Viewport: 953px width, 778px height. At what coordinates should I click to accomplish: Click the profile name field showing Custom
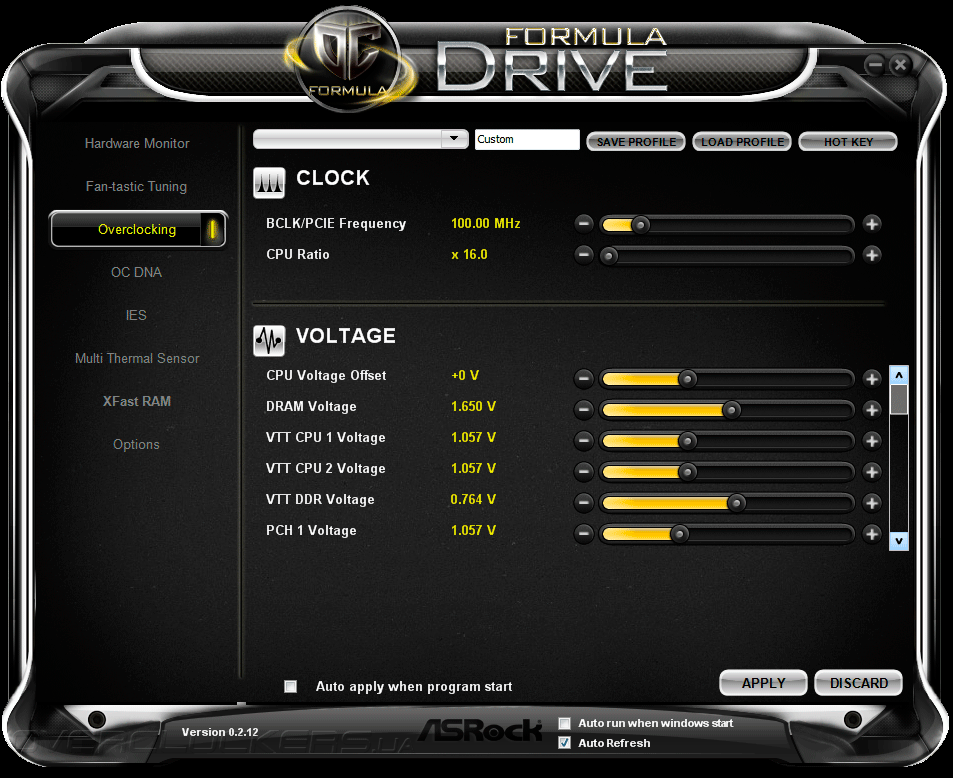pyautogui.click(x=527, y=139)
